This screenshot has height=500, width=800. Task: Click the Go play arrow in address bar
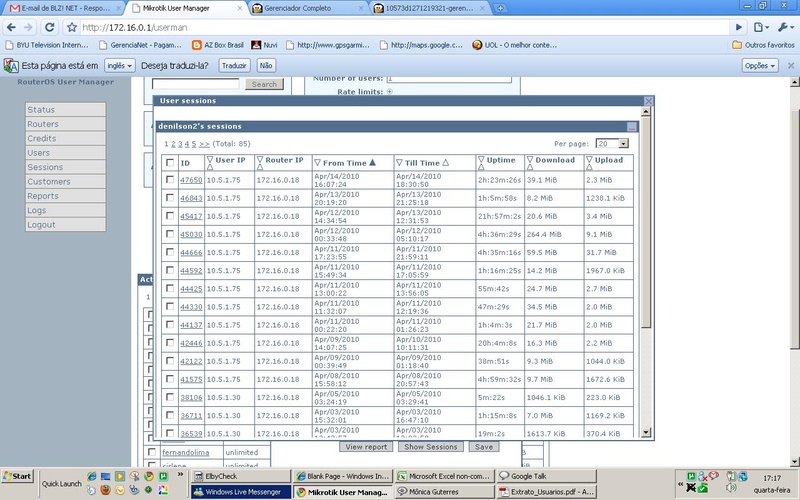coord(739,28)
